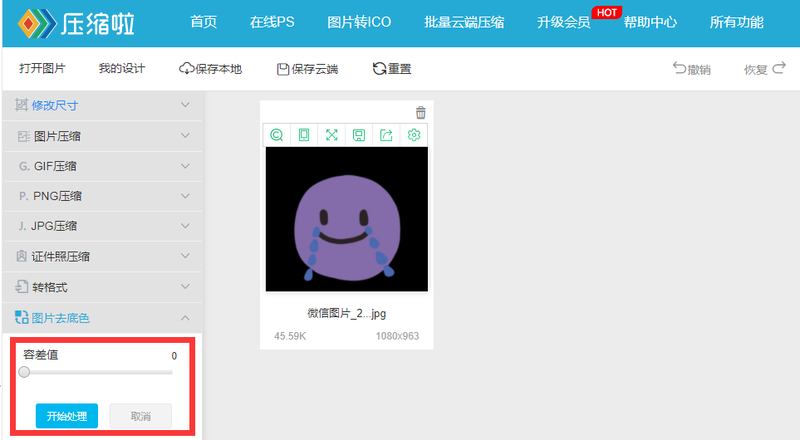The image size is (800, 440).
Task: Click the green save disk icon on image card
Action: click(359, 135)
